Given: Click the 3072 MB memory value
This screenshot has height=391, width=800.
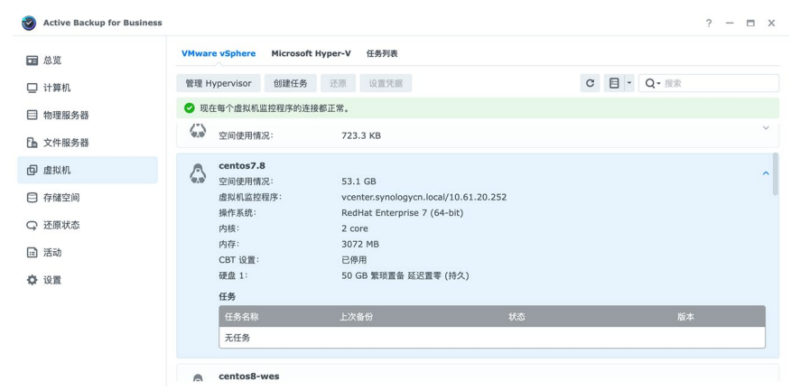Looking at the screenshot, I should (x=360, y=244).
